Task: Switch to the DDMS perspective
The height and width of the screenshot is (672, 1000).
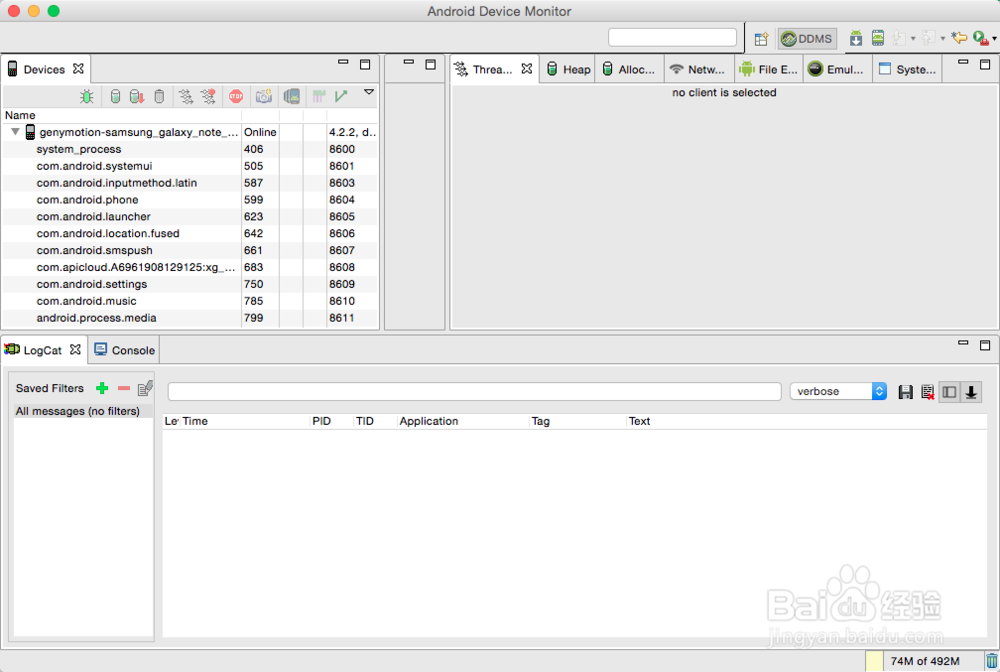Action: click(x=807, y=39)
